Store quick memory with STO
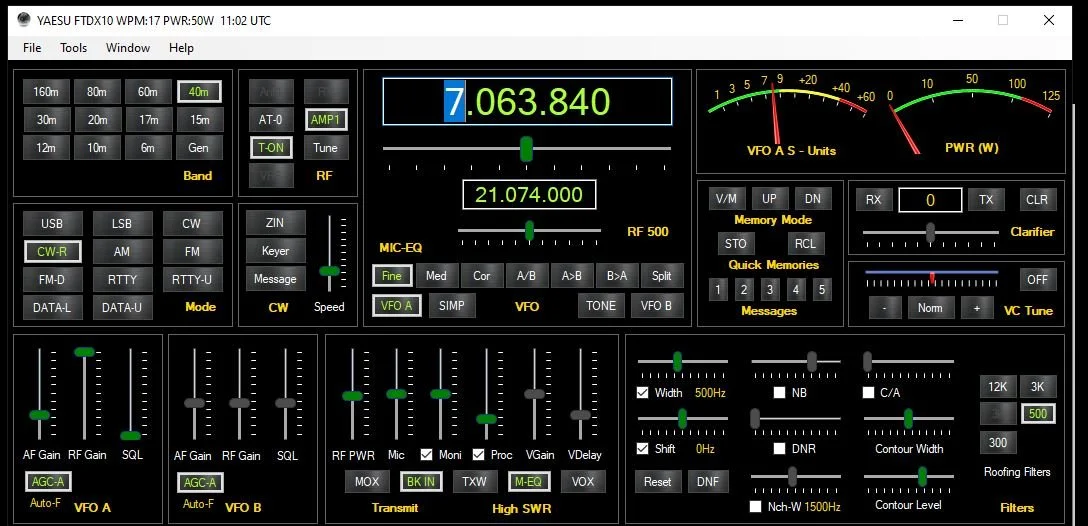 pos(736,244)
